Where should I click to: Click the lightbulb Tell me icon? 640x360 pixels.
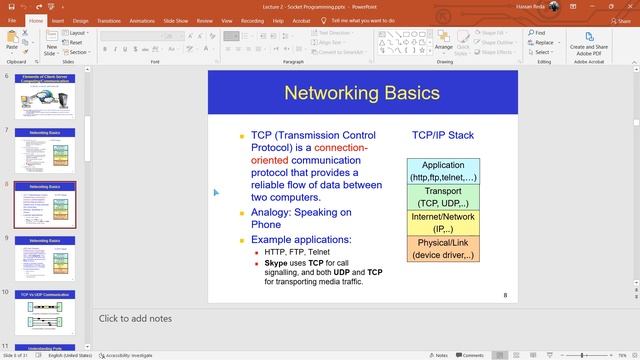click(324, 20)
